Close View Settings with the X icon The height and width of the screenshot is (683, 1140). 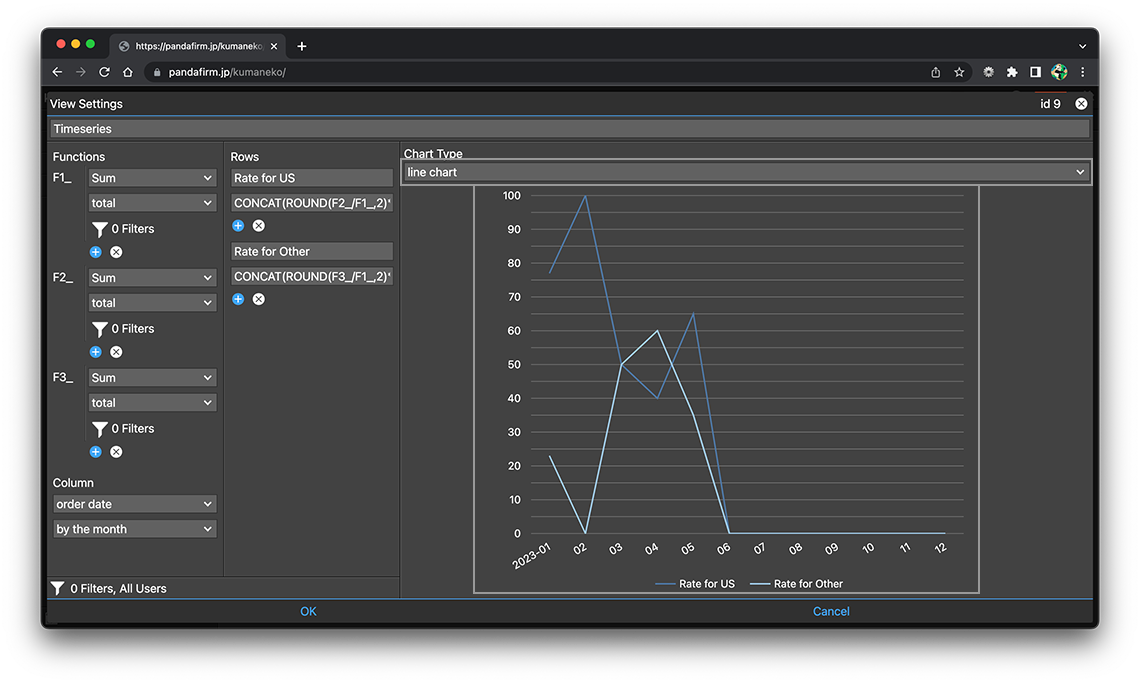(1081, 104)
